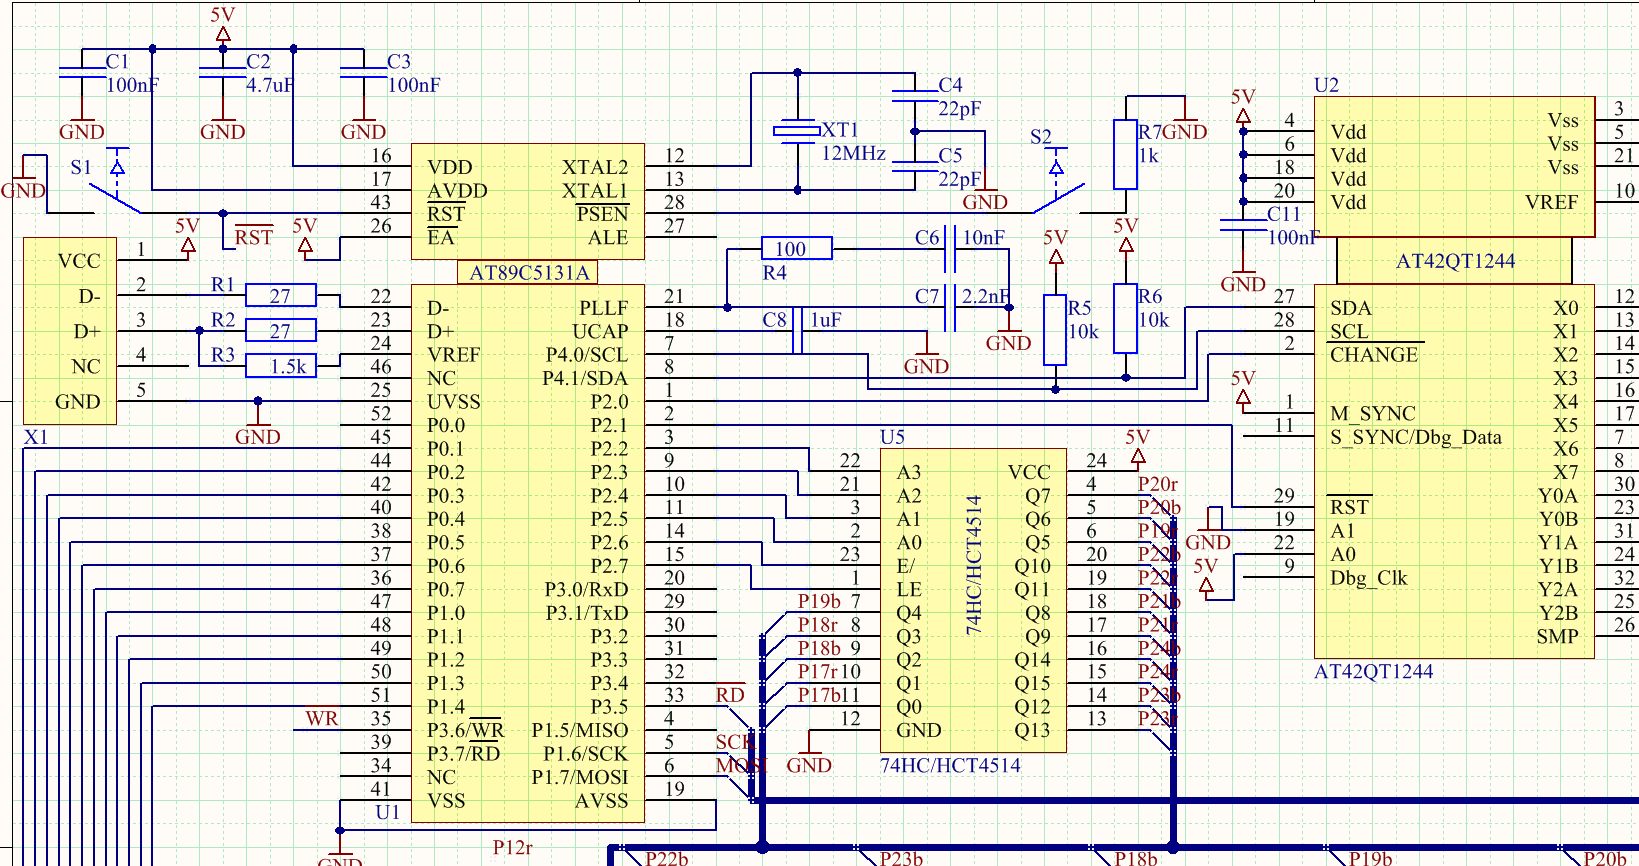This screenshot has width=1639, height=866.
Task: Select resistor R5 10k symbol
Action: tap(1055, 330)
